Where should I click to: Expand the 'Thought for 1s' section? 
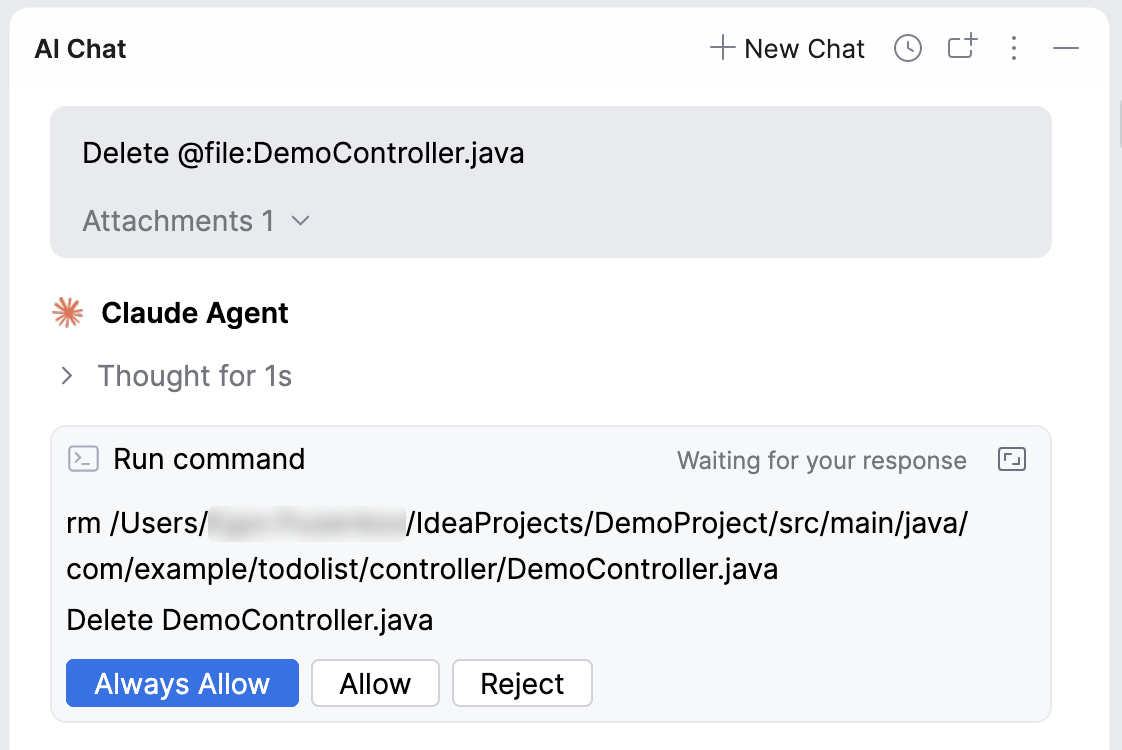67,376
